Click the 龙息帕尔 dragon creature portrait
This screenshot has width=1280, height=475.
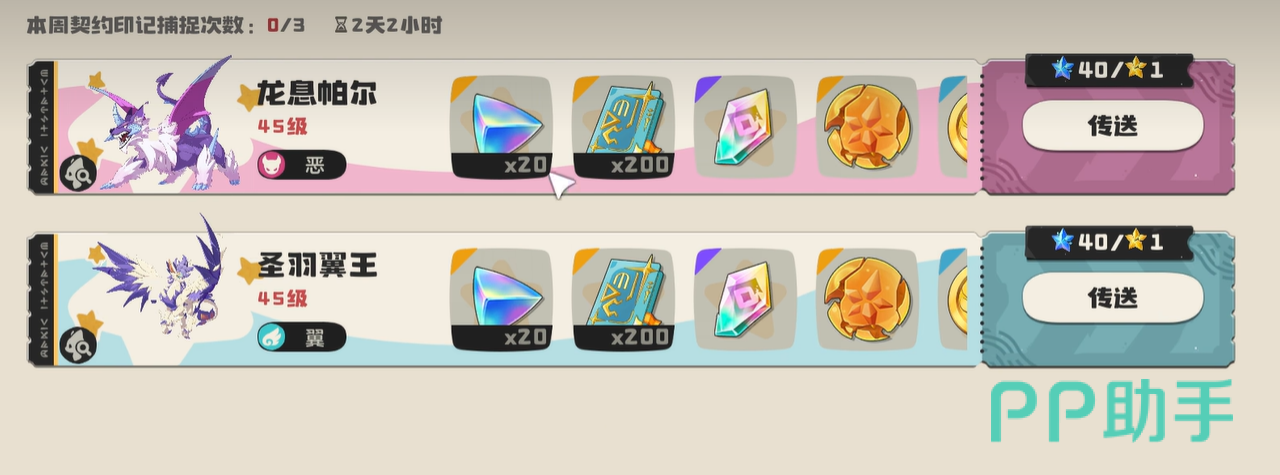170,127
